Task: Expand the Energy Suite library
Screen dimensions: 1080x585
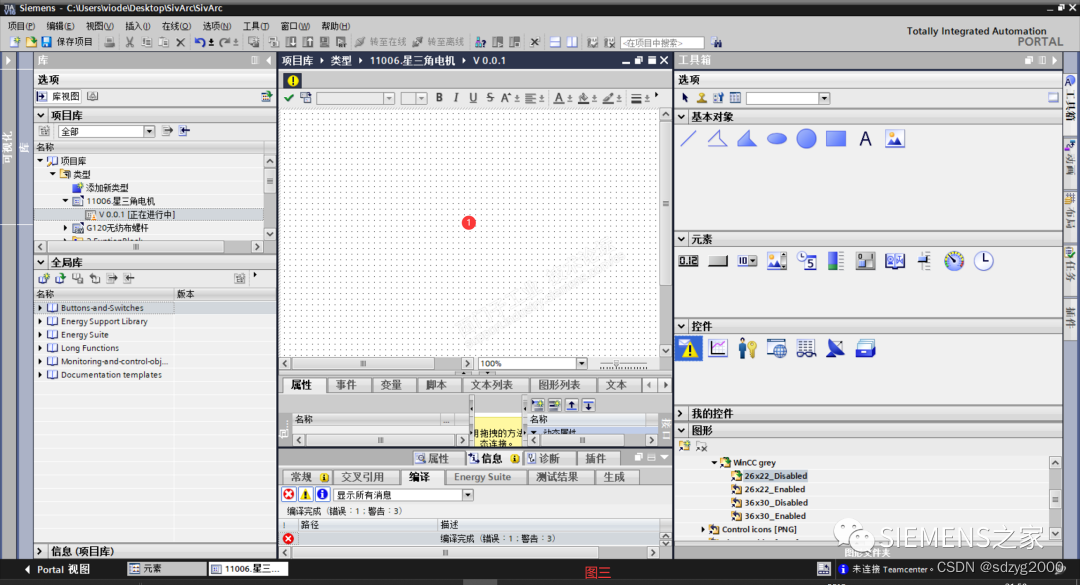Action: click(x=40, y=335)
